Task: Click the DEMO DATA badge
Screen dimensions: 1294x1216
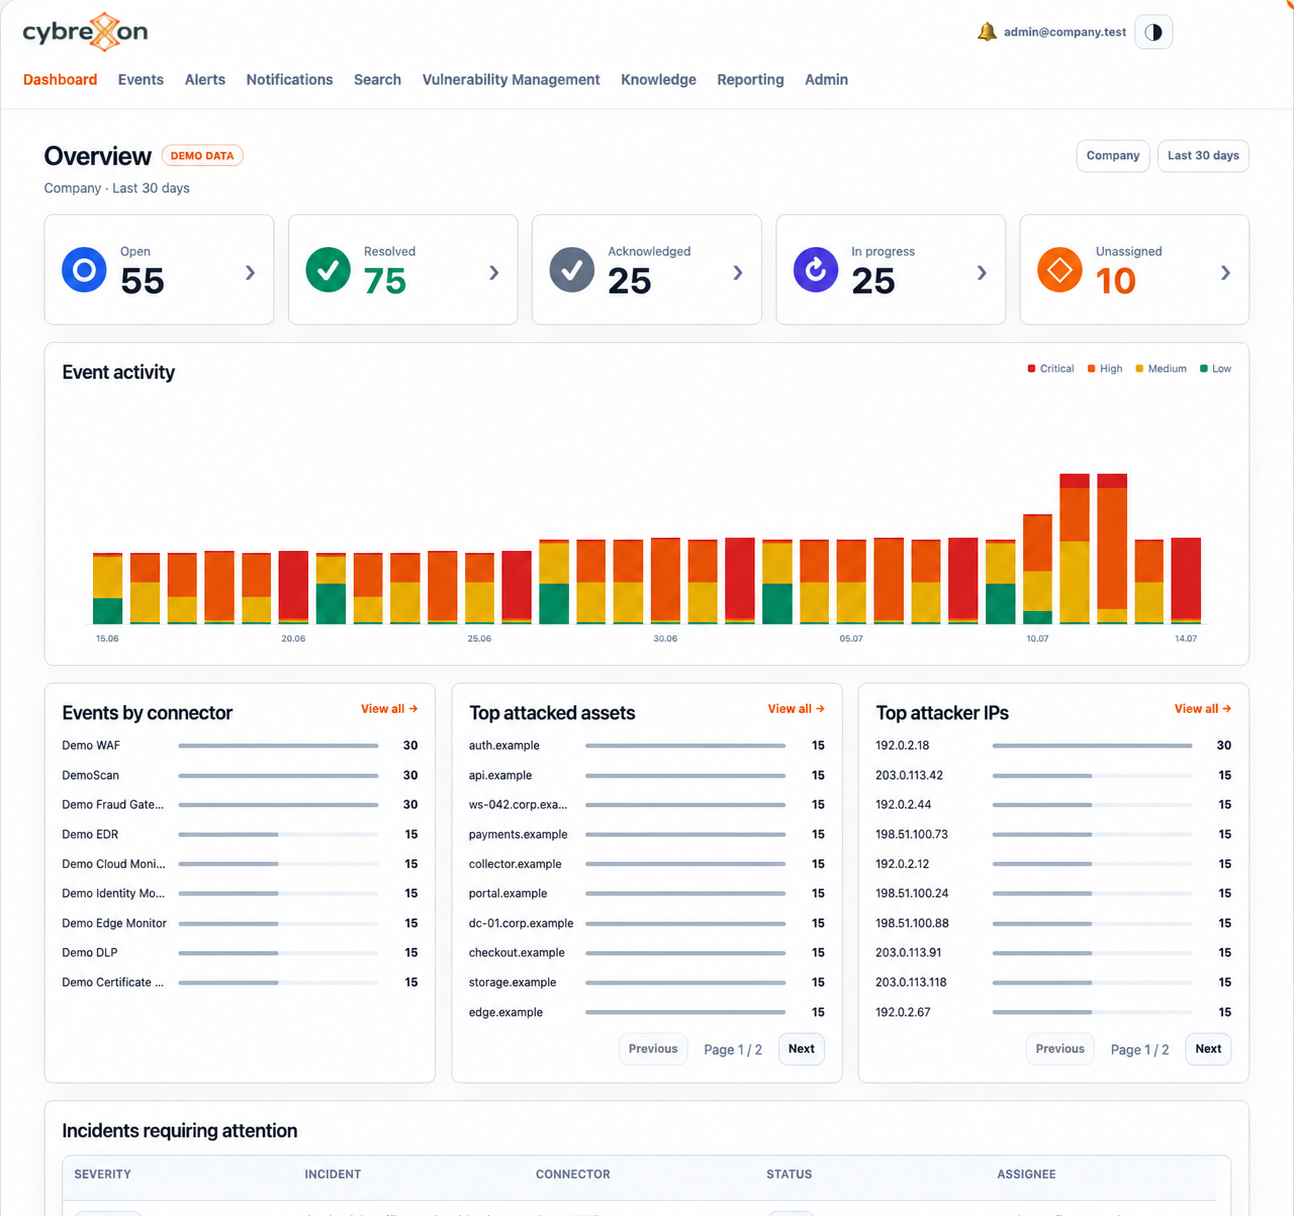Action: tap(202, 156)
